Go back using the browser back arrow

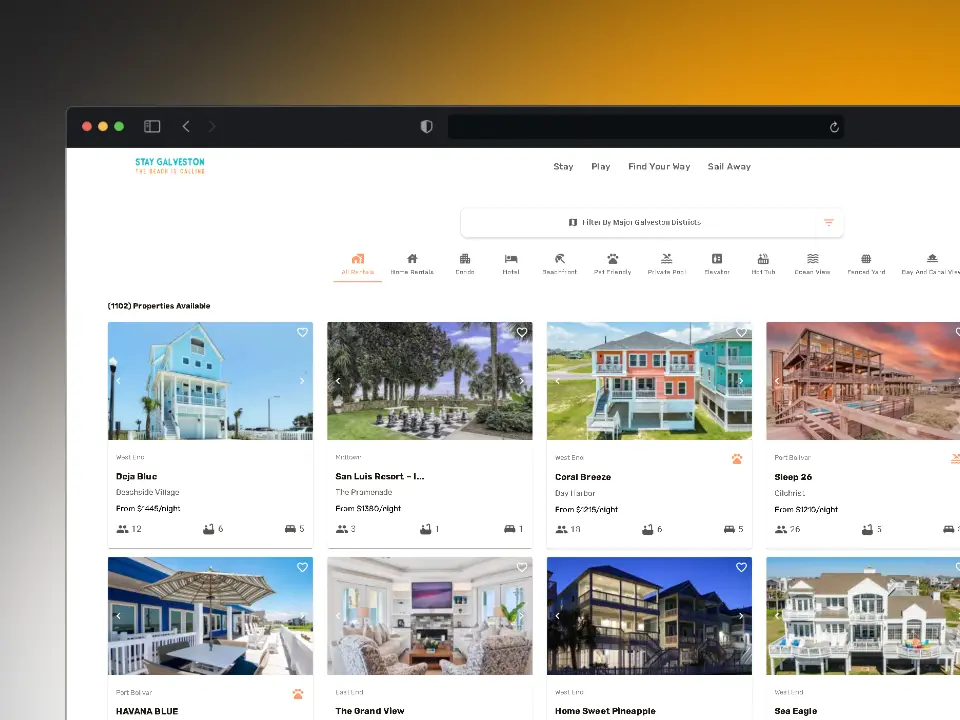(x=186, y=126)
